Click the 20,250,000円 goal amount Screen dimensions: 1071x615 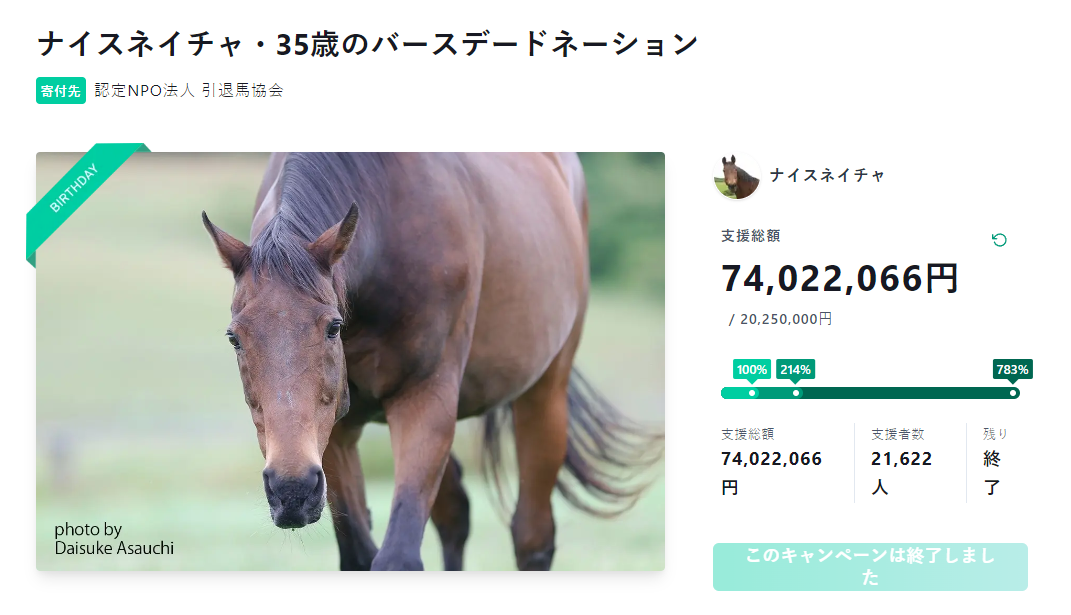(x=786, y=319)
